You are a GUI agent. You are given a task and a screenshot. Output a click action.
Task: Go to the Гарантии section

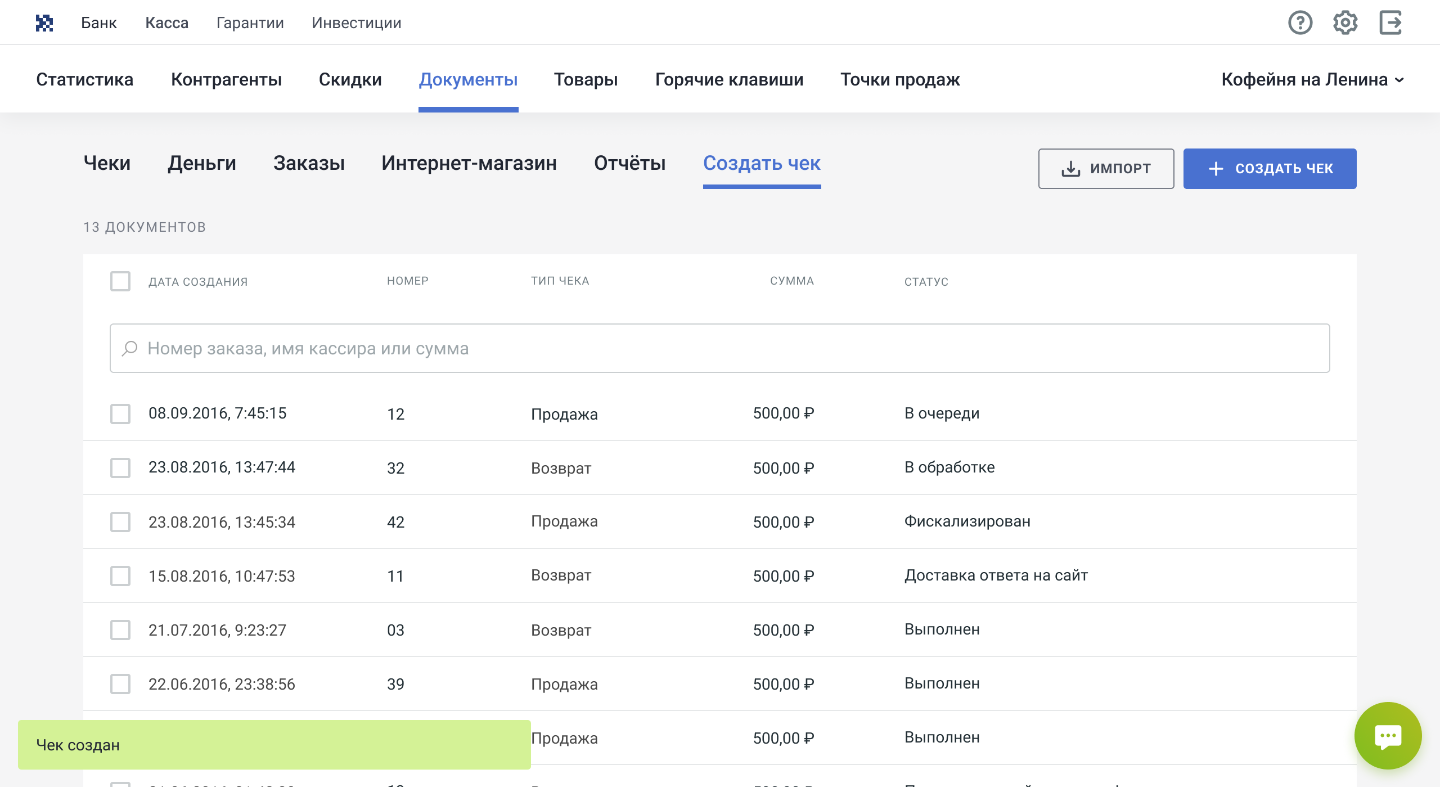pos(250,23)
